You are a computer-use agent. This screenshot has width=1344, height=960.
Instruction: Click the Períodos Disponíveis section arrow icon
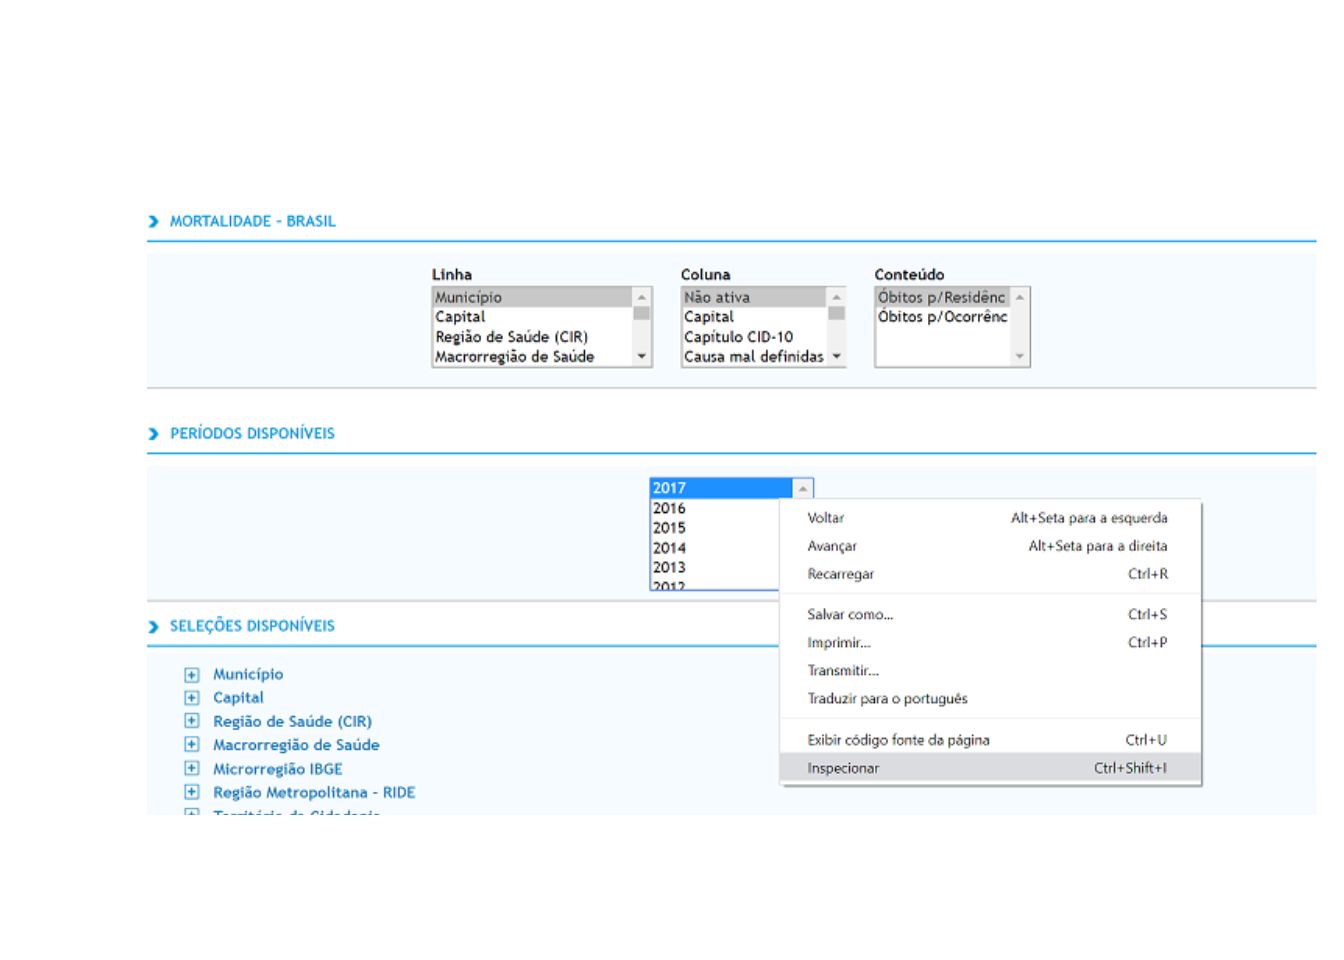click(153, 433)
